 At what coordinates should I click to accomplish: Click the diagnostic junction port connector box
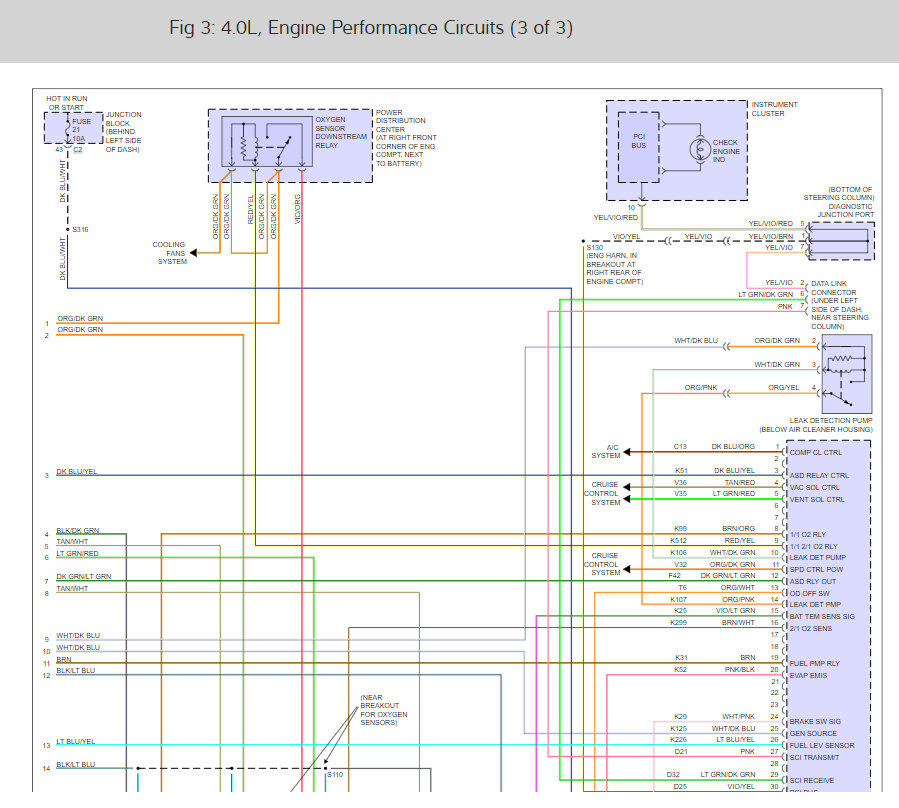841,241
